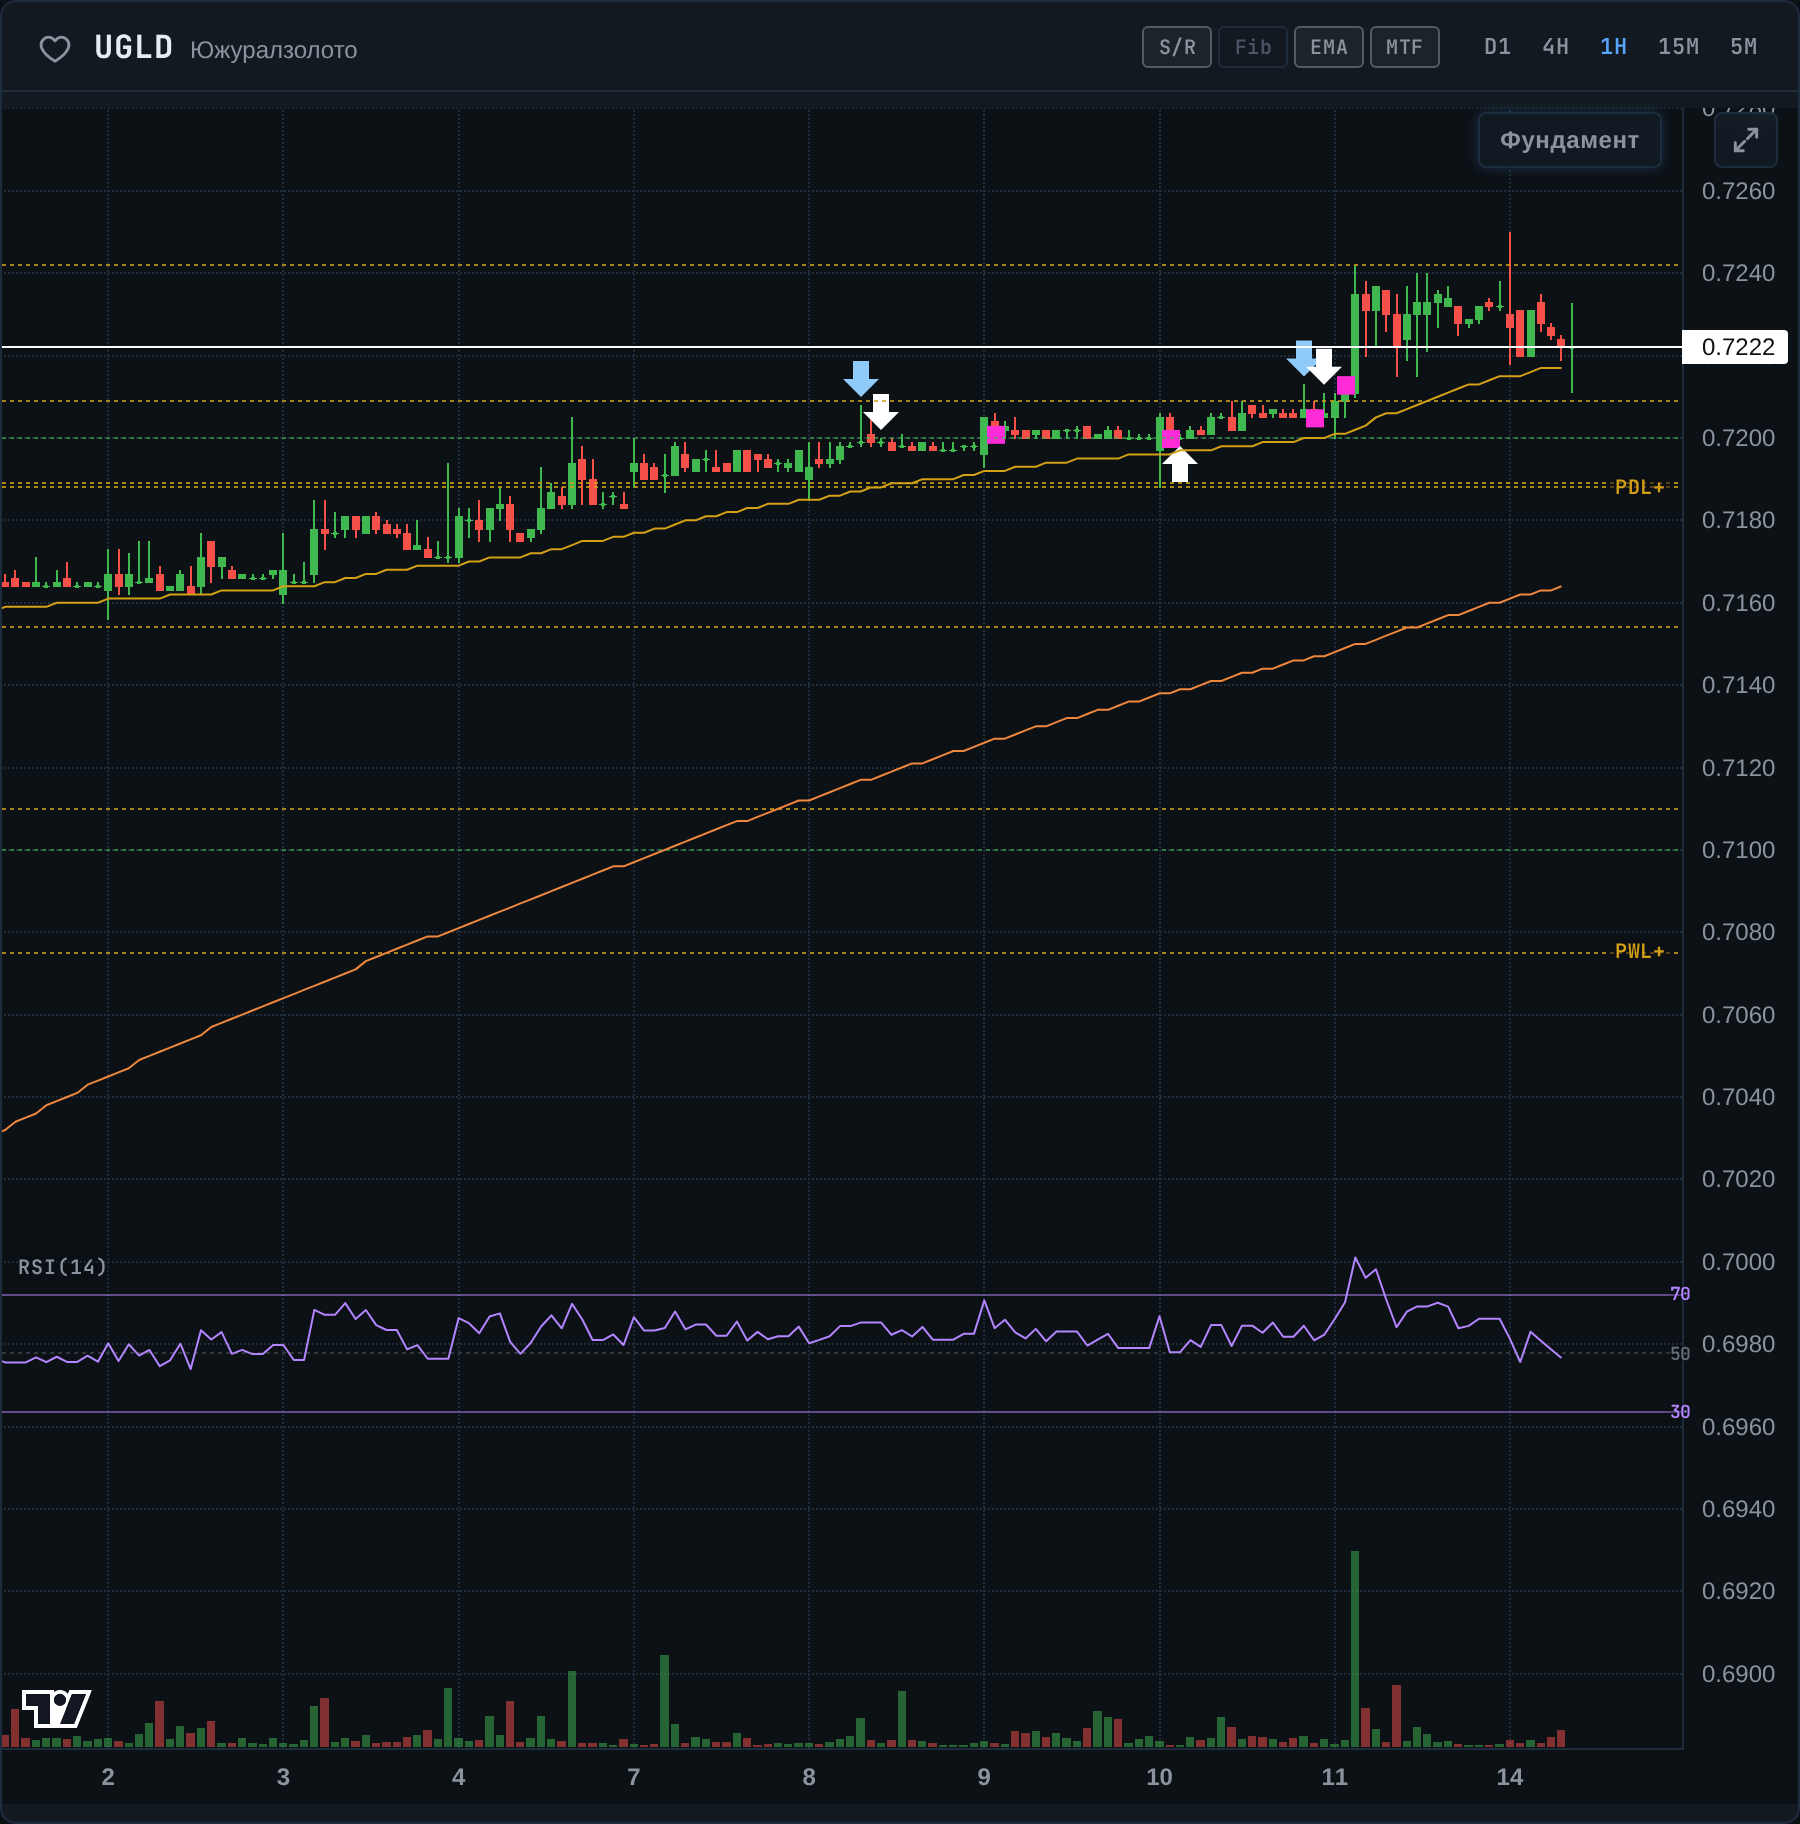This screenshot has width=1800, height=1824.
Task: Click the Южуралзолото company name
Action: click(x=274, y=50)
